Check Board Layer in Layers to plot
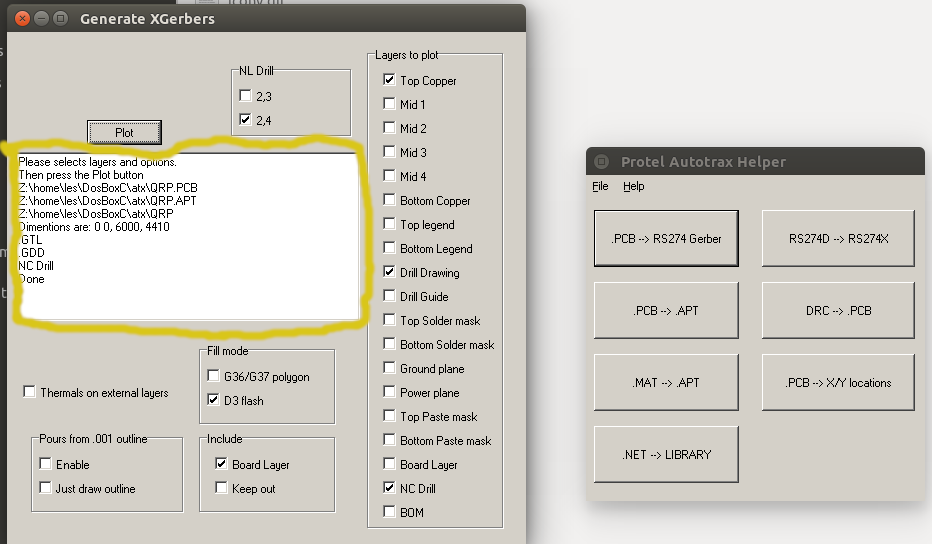The height and width of the screenshot is (544, 932). 389,463
